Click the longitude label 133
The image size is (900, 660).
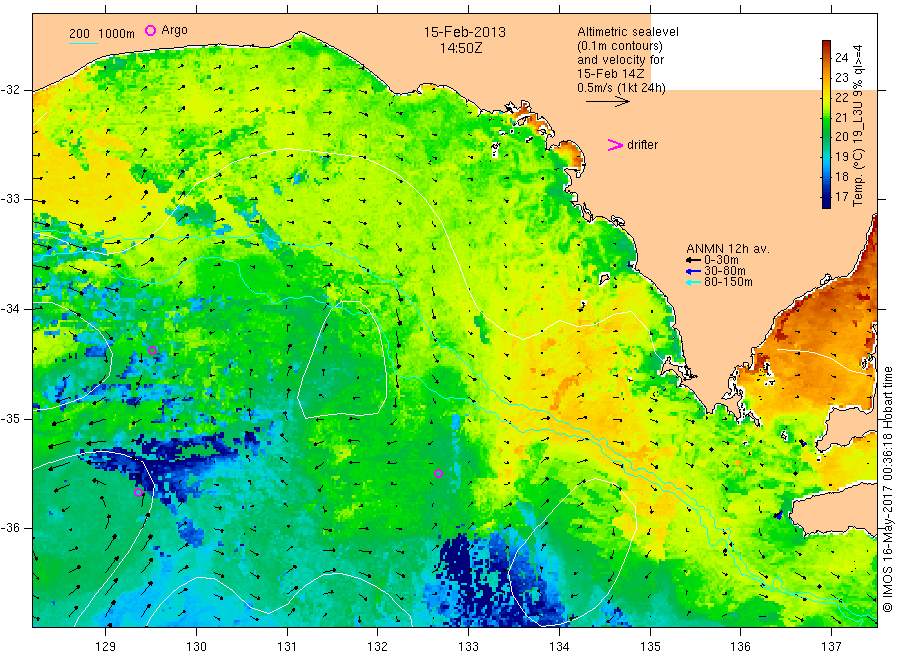468,647
